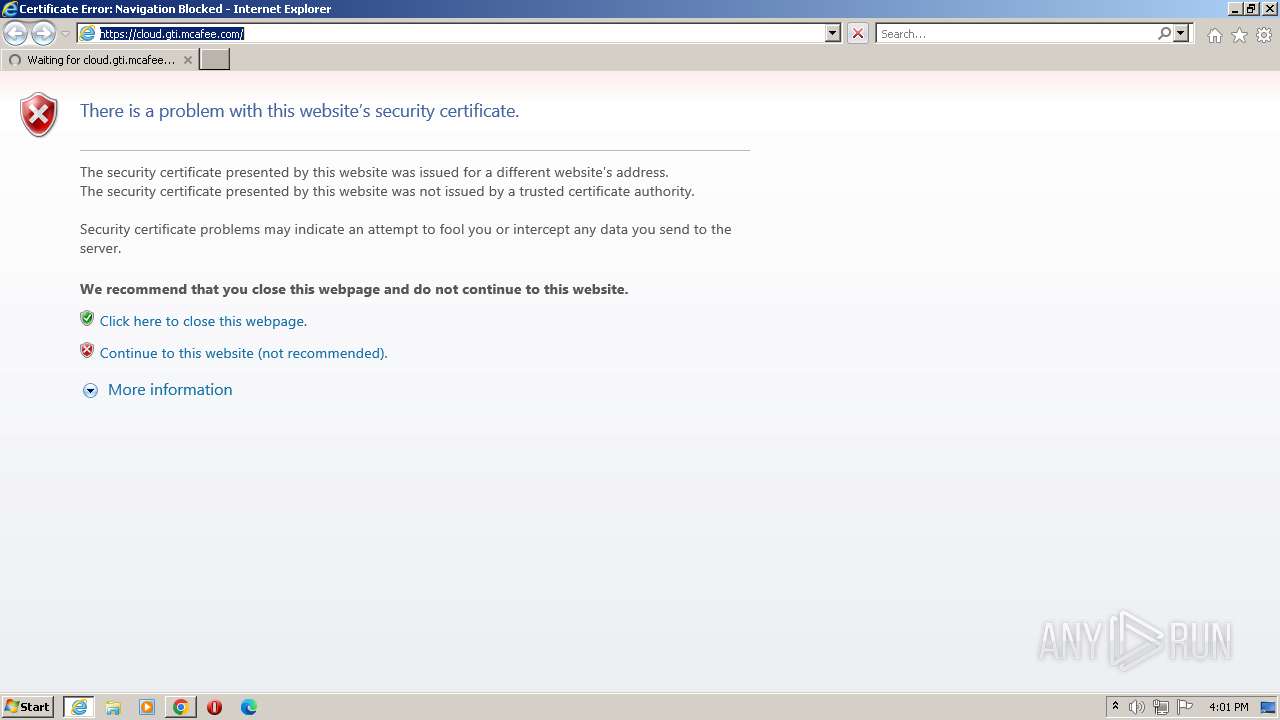Click Show desktop button in tray

[x=1268, y=707]
